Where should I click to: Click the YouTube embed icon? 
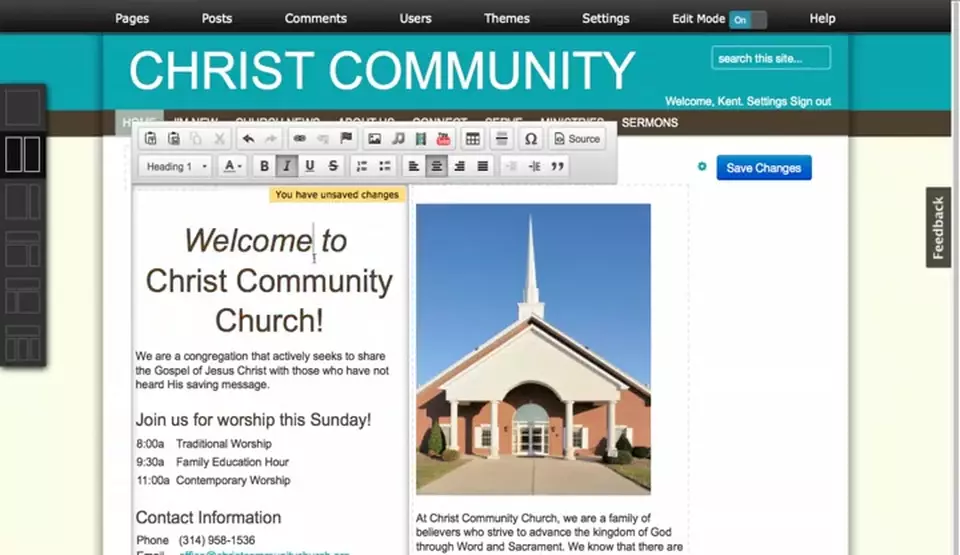[443, 139]
